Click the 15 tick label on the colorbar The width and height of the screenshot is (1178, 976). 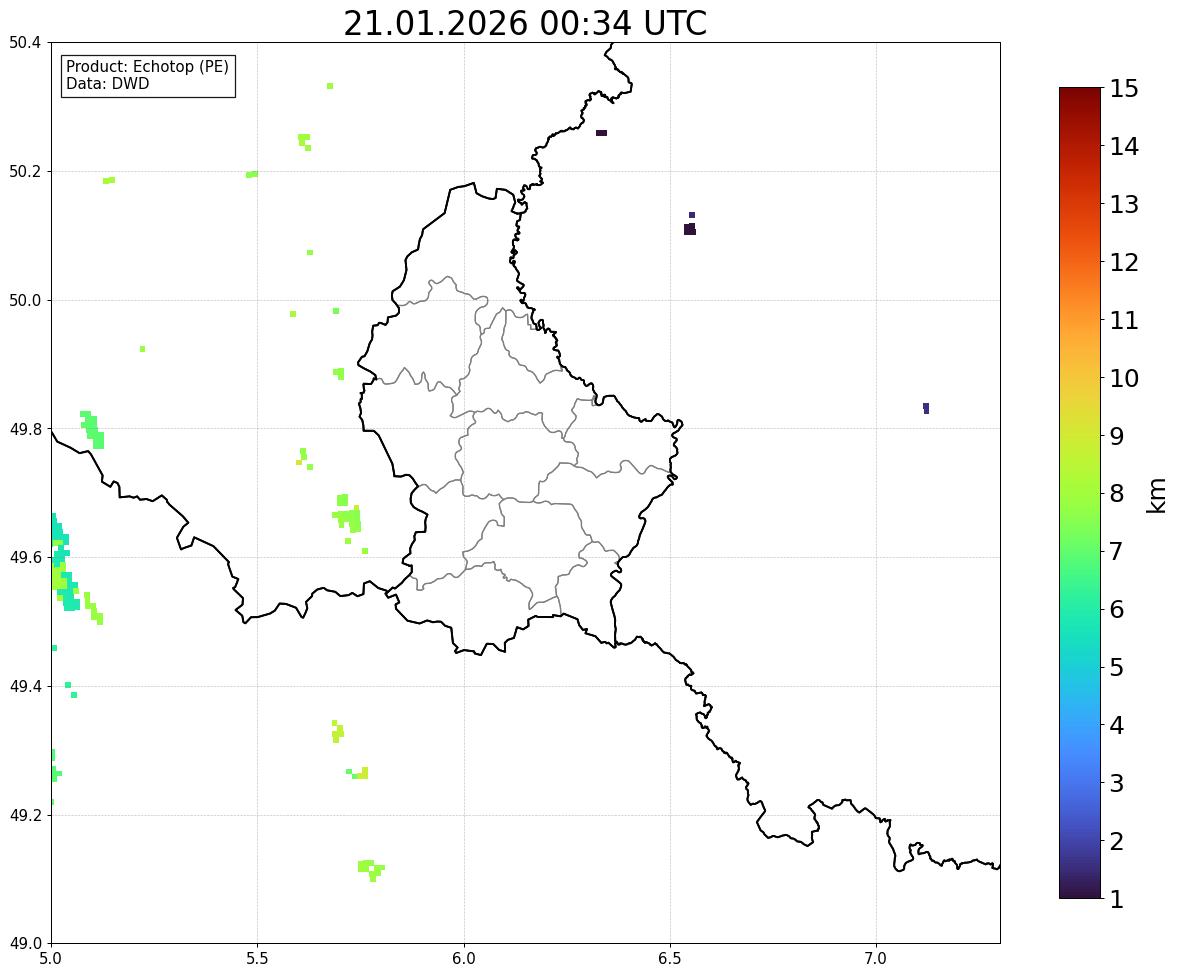[1124, 89]
